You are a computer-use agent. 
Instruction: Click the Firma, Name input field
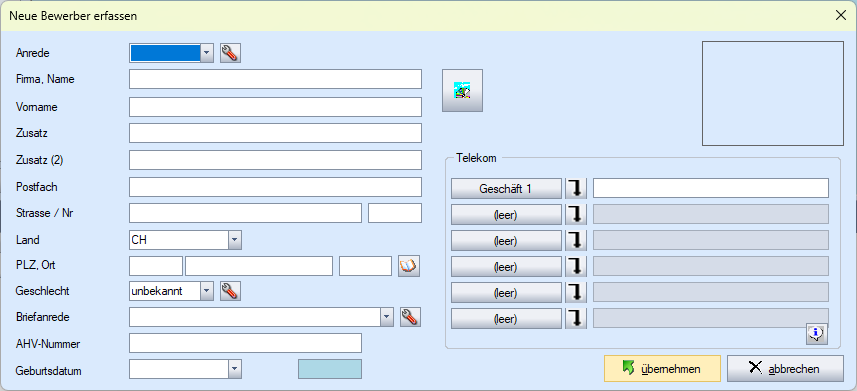pos(275,79)
